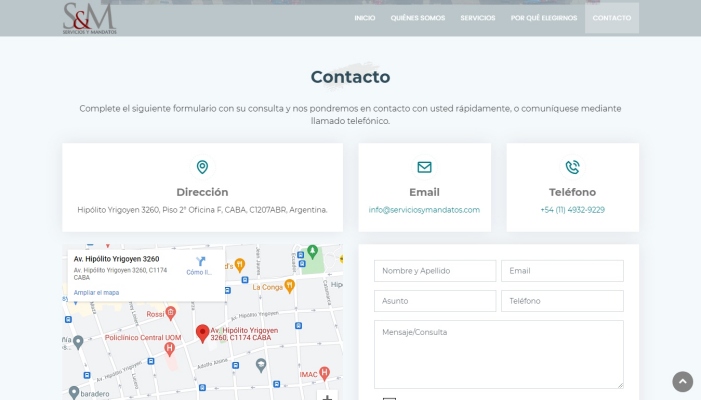Click the Teléfono input field in form
This screenshot has width=701, height=400.
click(562, 301)
